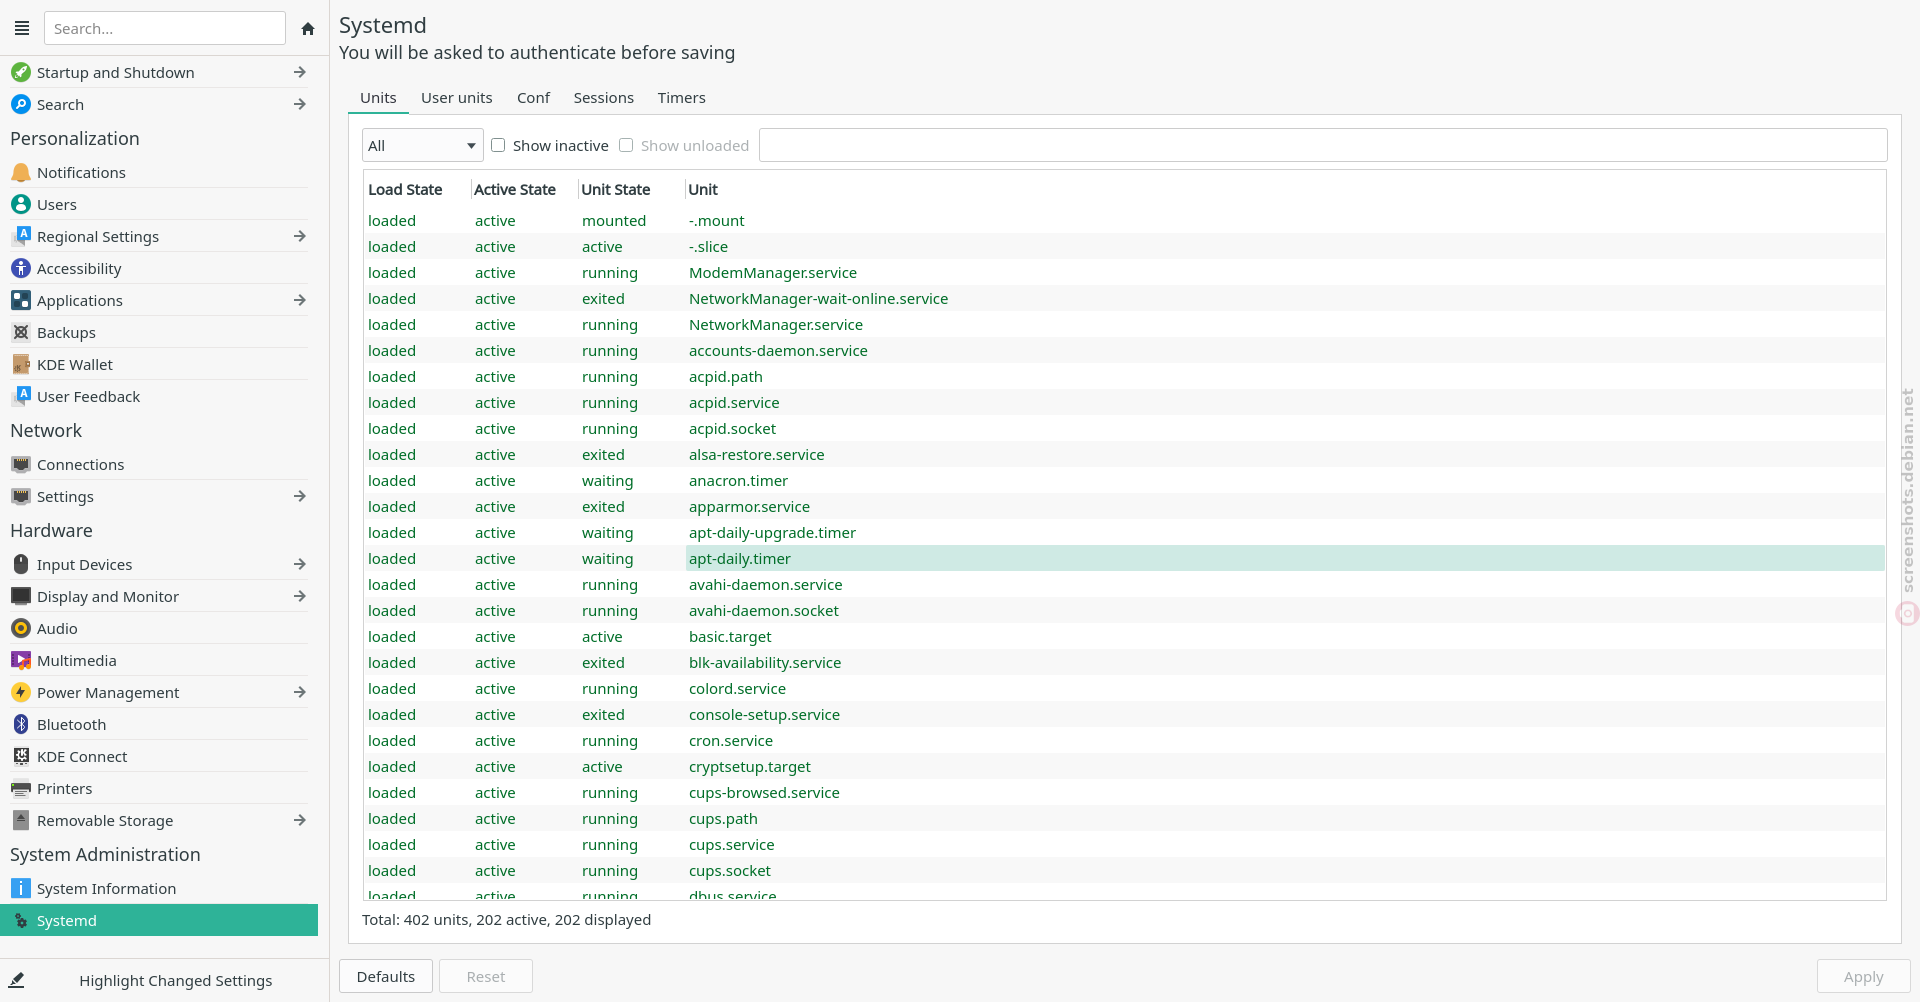Expand Power Management arrow
1920x1002 pixels.
coord(300,692)
